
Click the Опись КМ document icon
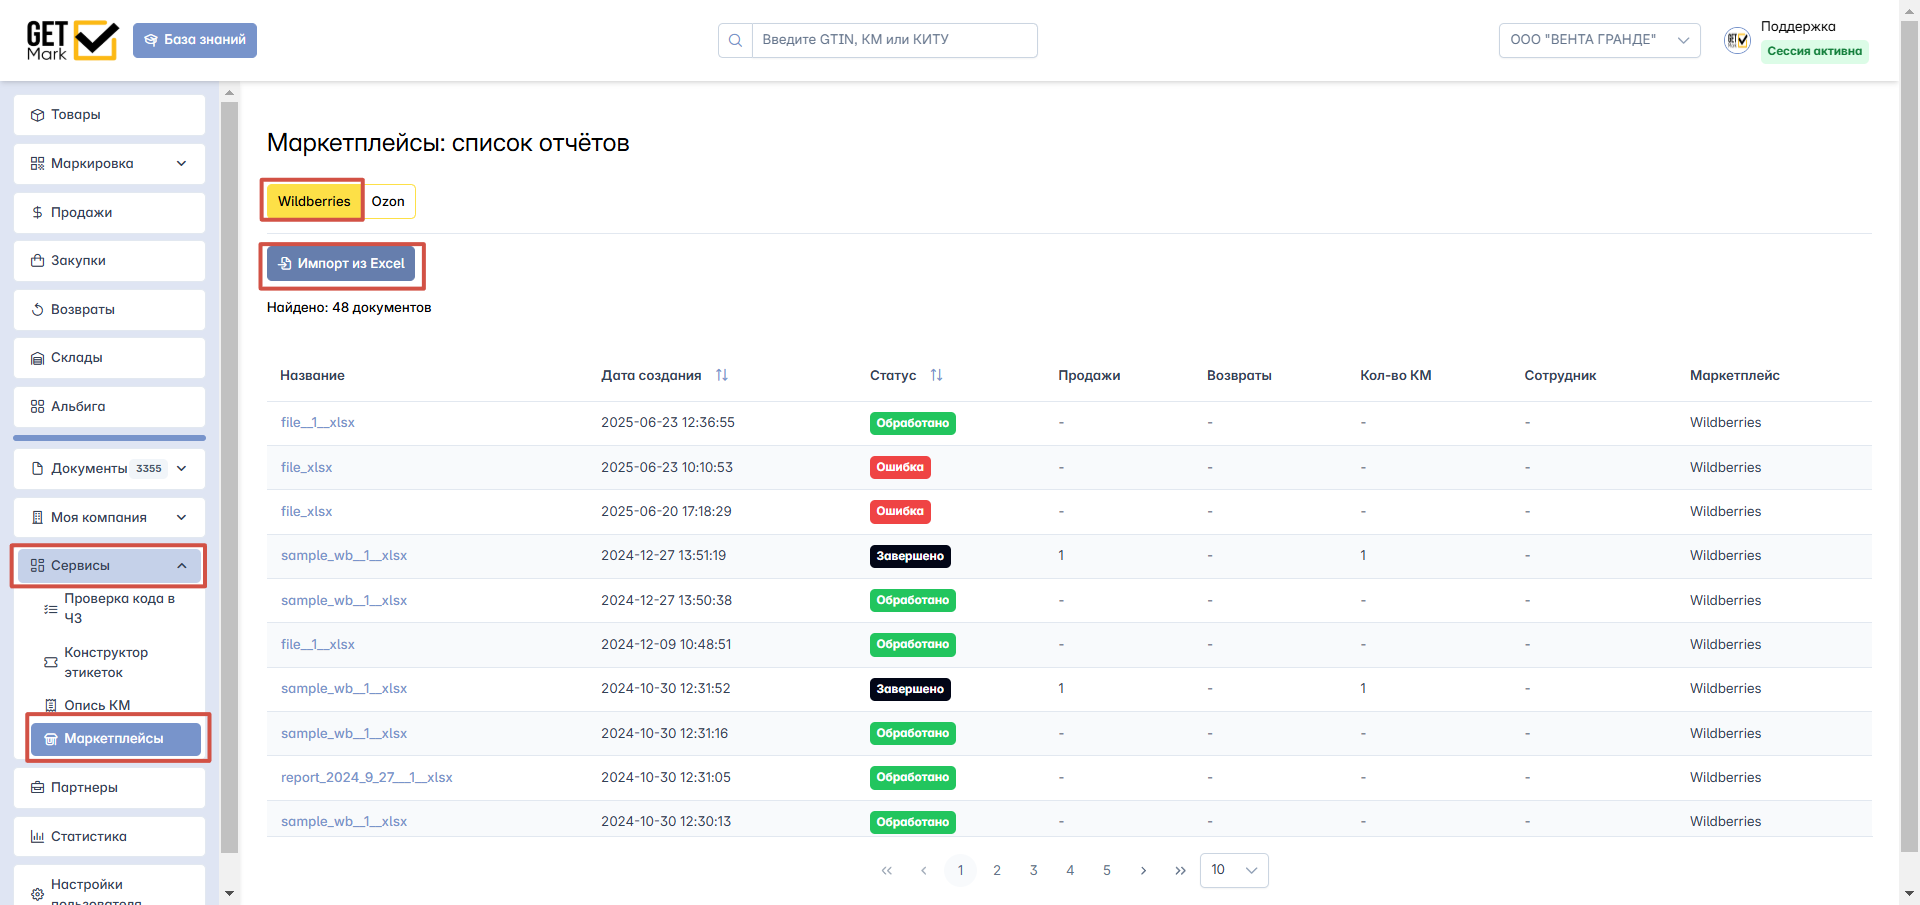[x=51, y=705]
